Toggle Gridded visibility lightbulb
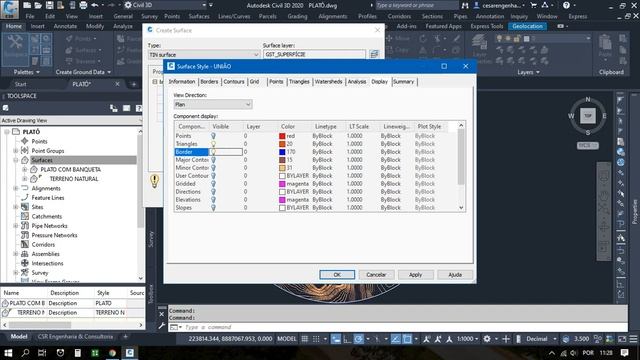 click(213, 184)
